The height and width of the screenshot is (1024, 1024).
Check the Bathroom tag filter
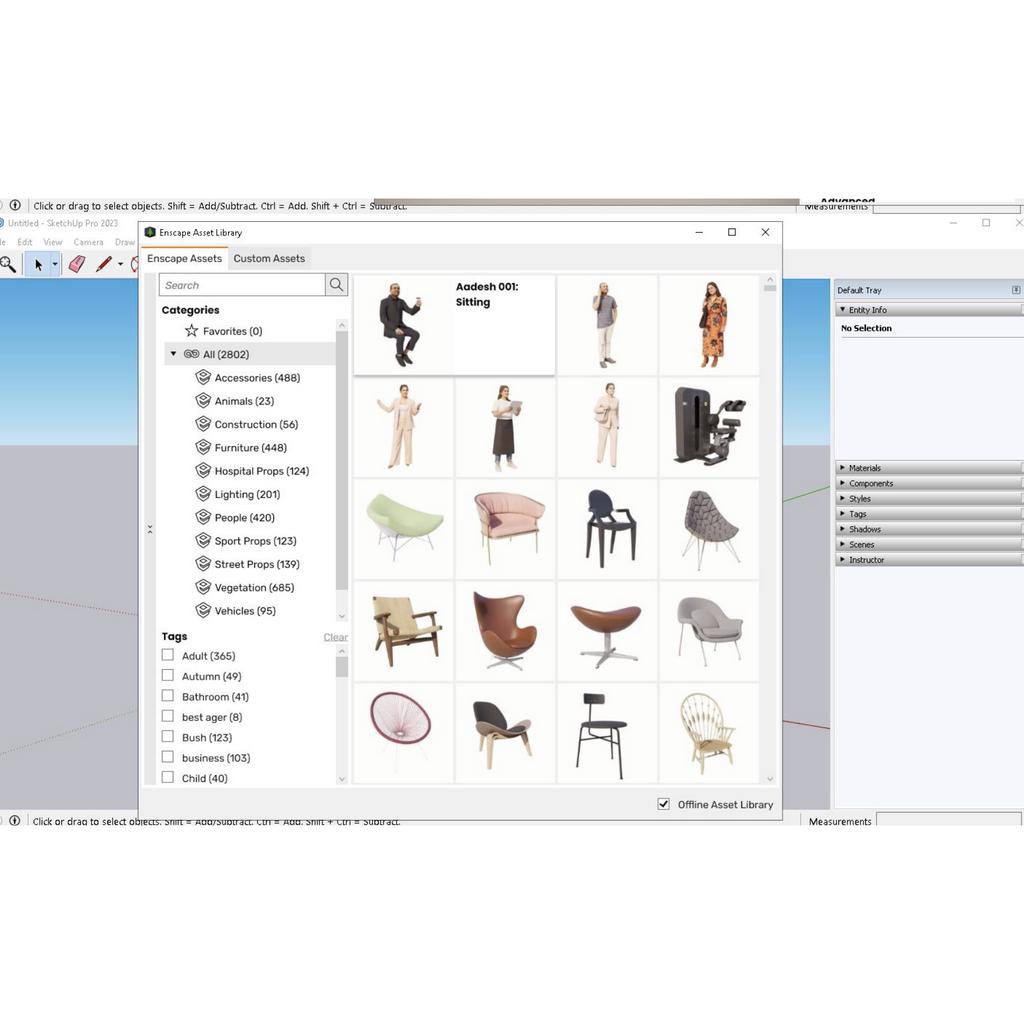click(x=168, y=696)
